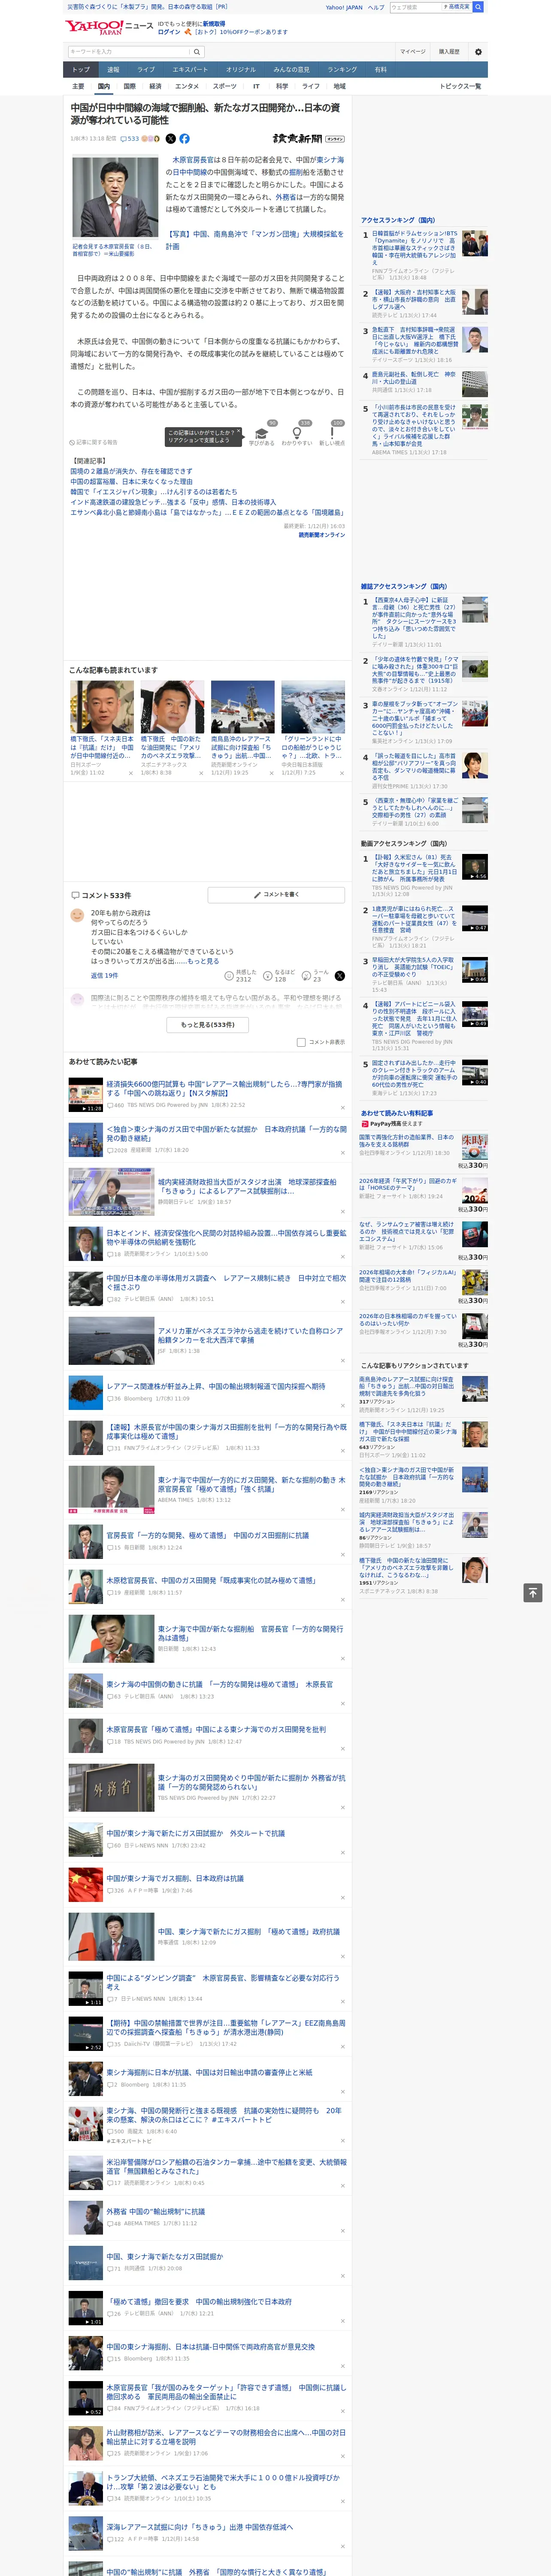
Task: Share first comment on X icon
Action: 339,976
